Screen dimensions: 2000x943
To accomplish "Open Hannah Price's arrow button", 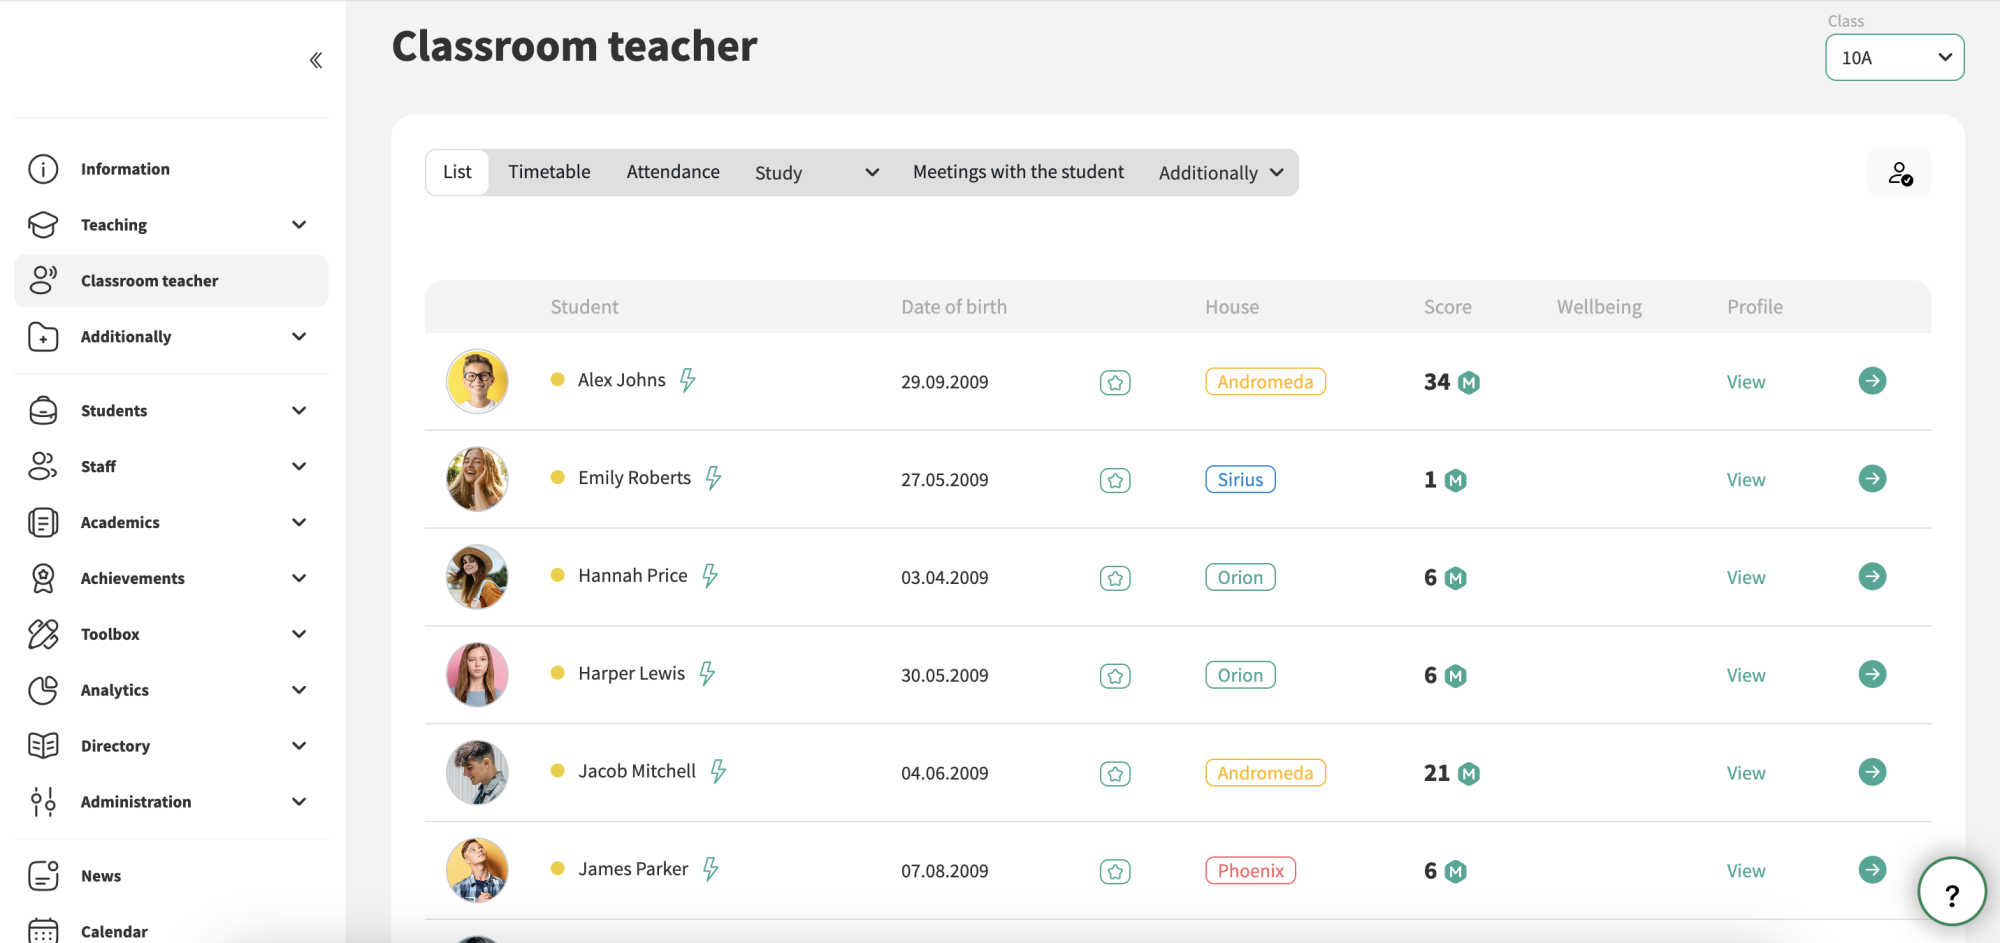I will click(1872, 577).
